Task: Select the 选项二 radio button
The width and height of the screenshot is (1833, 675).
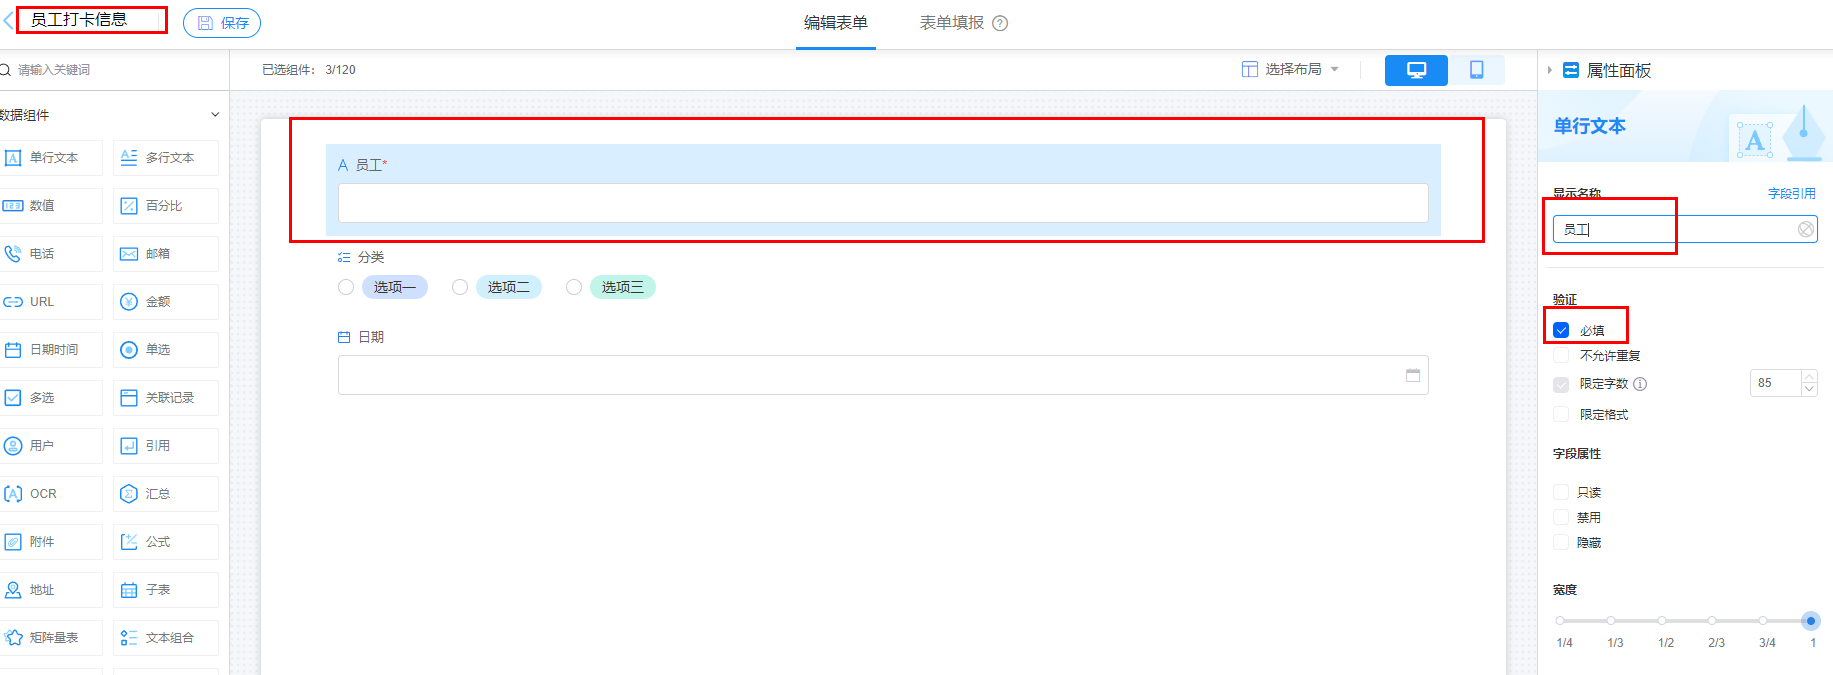Action: pos(460,287)
